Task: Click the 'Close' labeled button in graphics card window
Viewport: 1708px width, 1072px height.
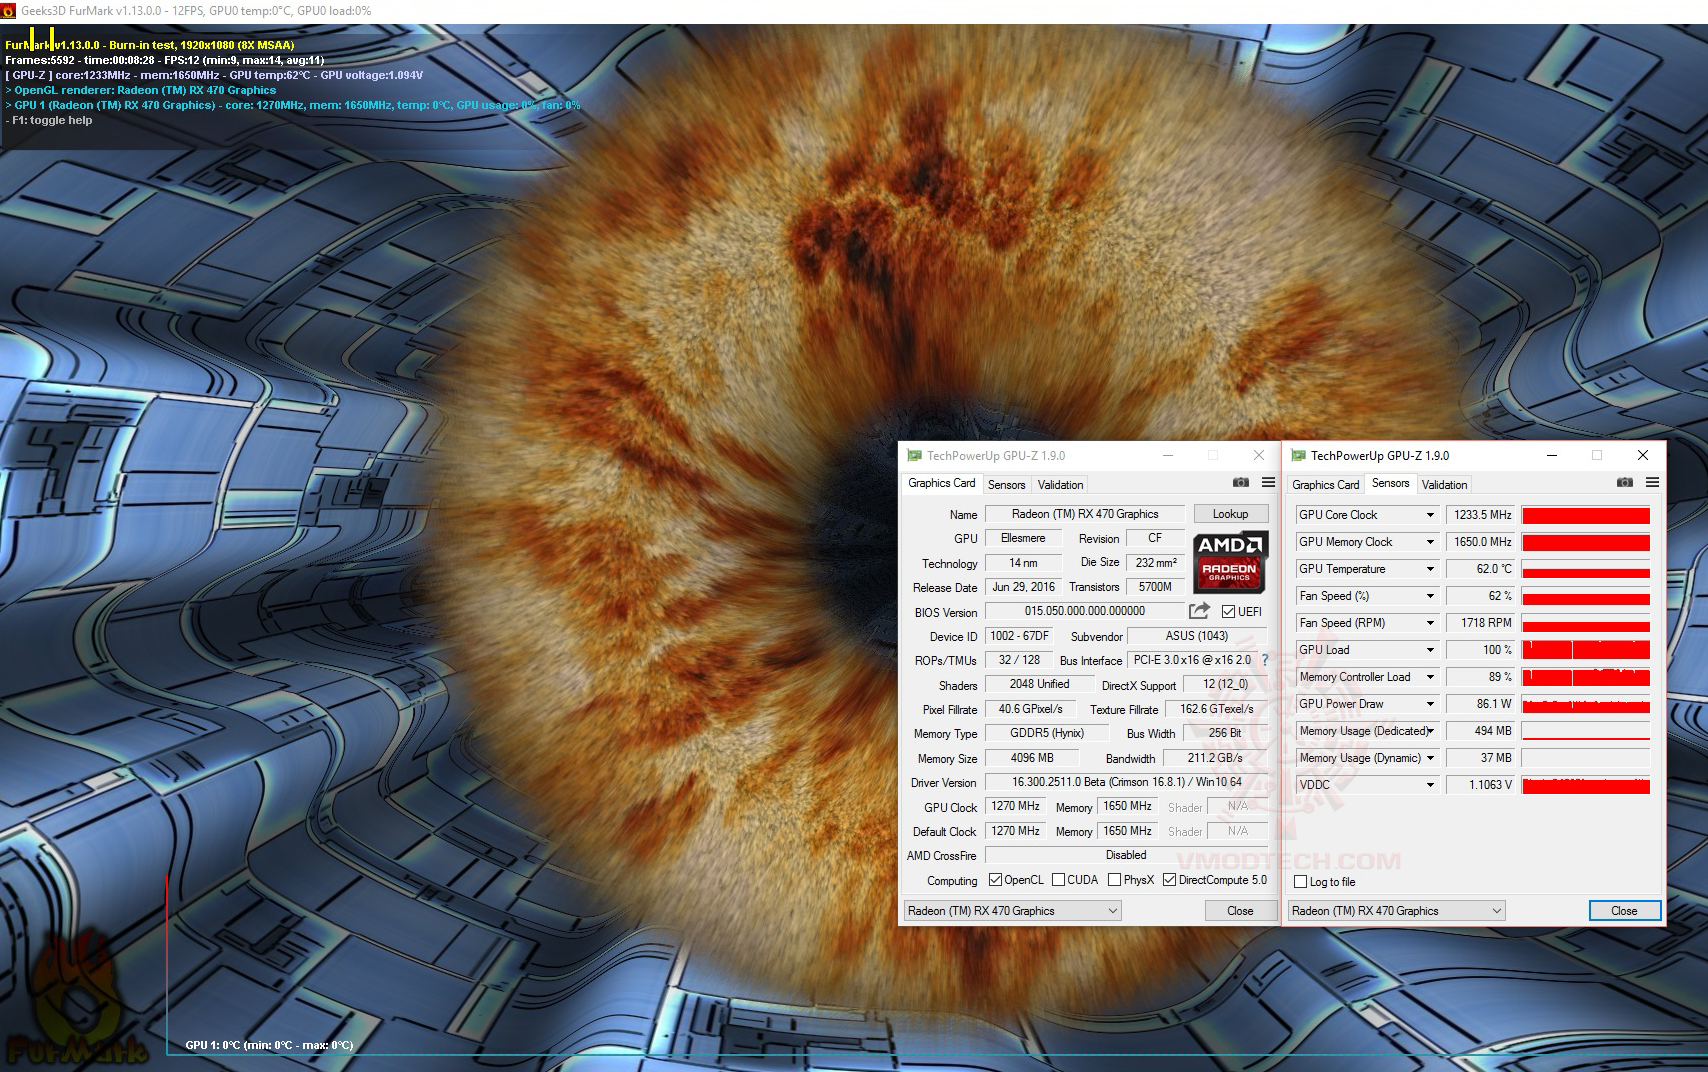Action: [x=1240, y=911]
